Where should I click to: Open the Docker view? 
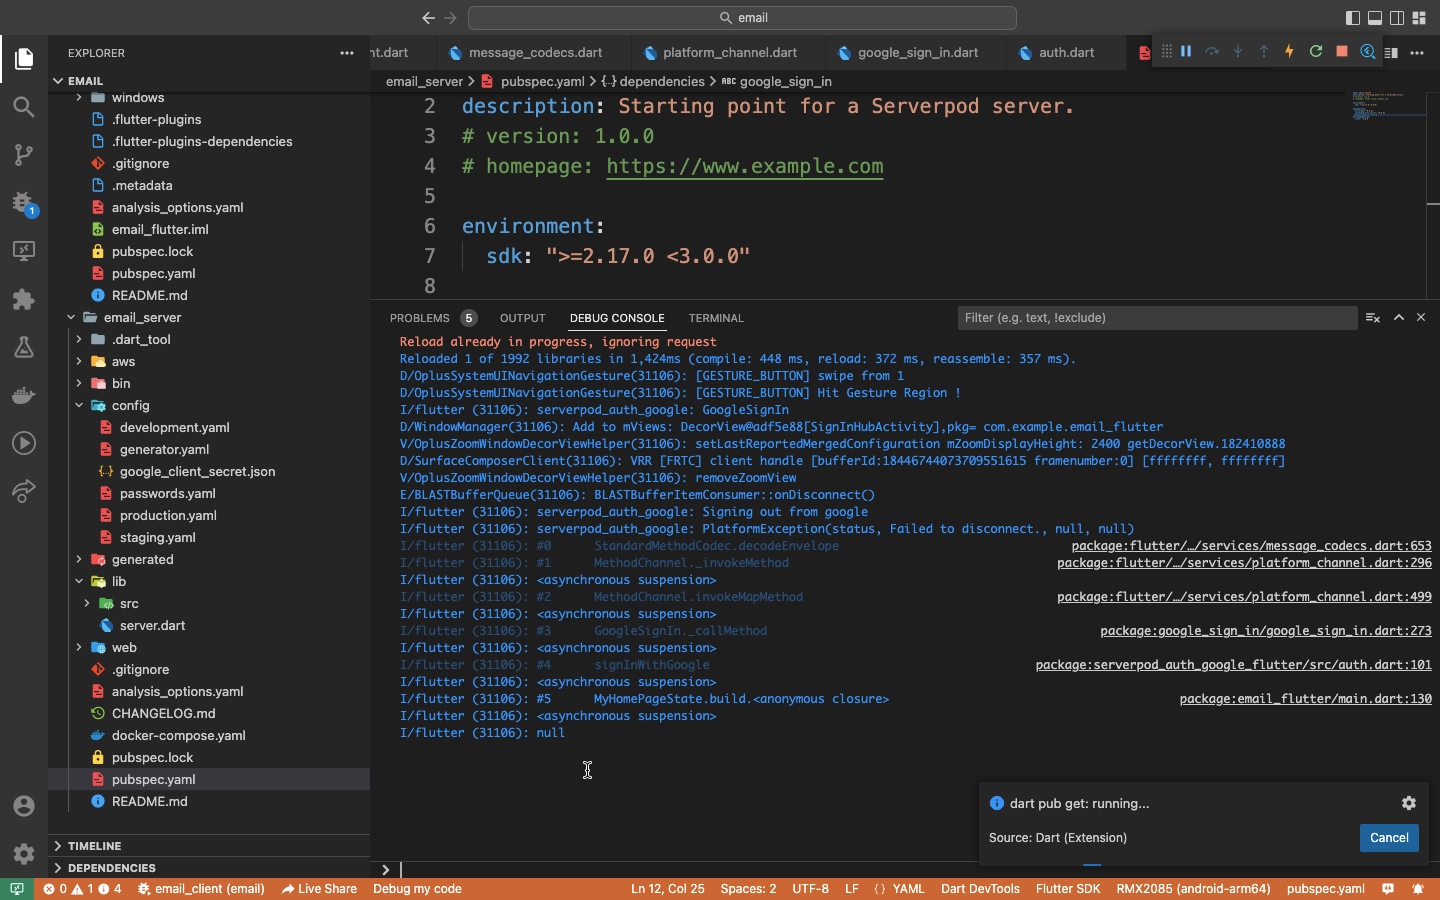coord(24,395)
